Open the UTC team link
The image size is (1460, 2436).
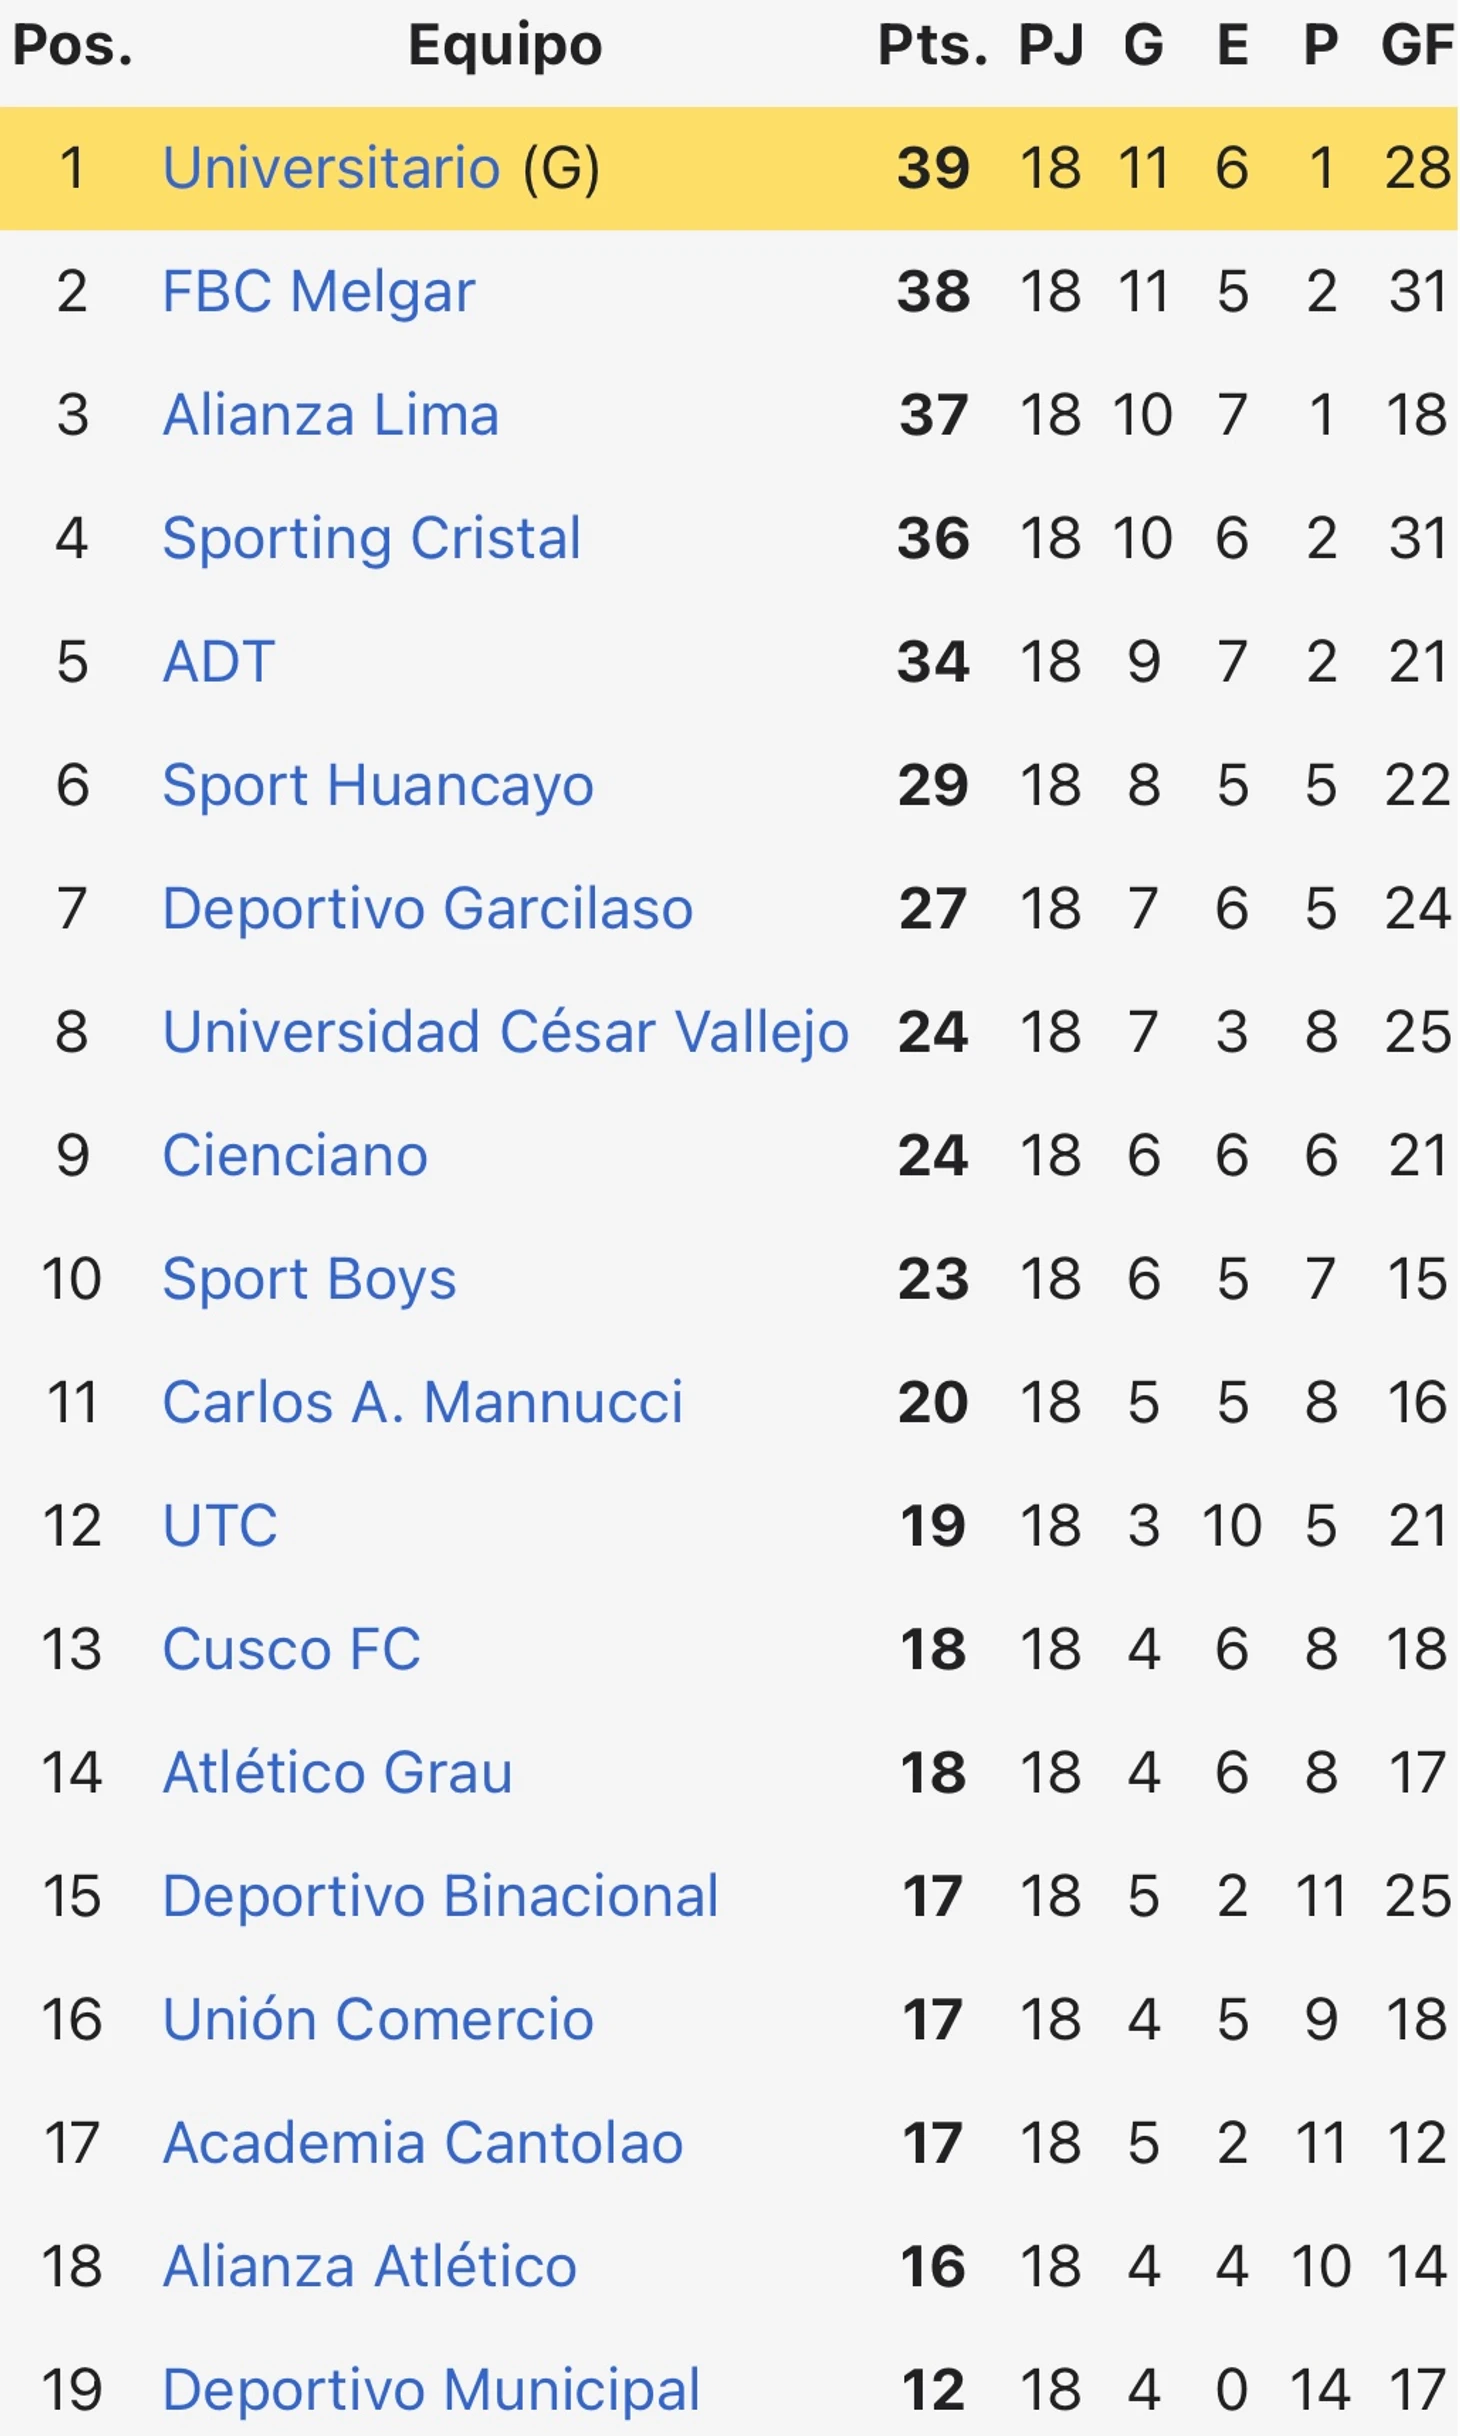pyautogui.click(x=220, y=1525)
